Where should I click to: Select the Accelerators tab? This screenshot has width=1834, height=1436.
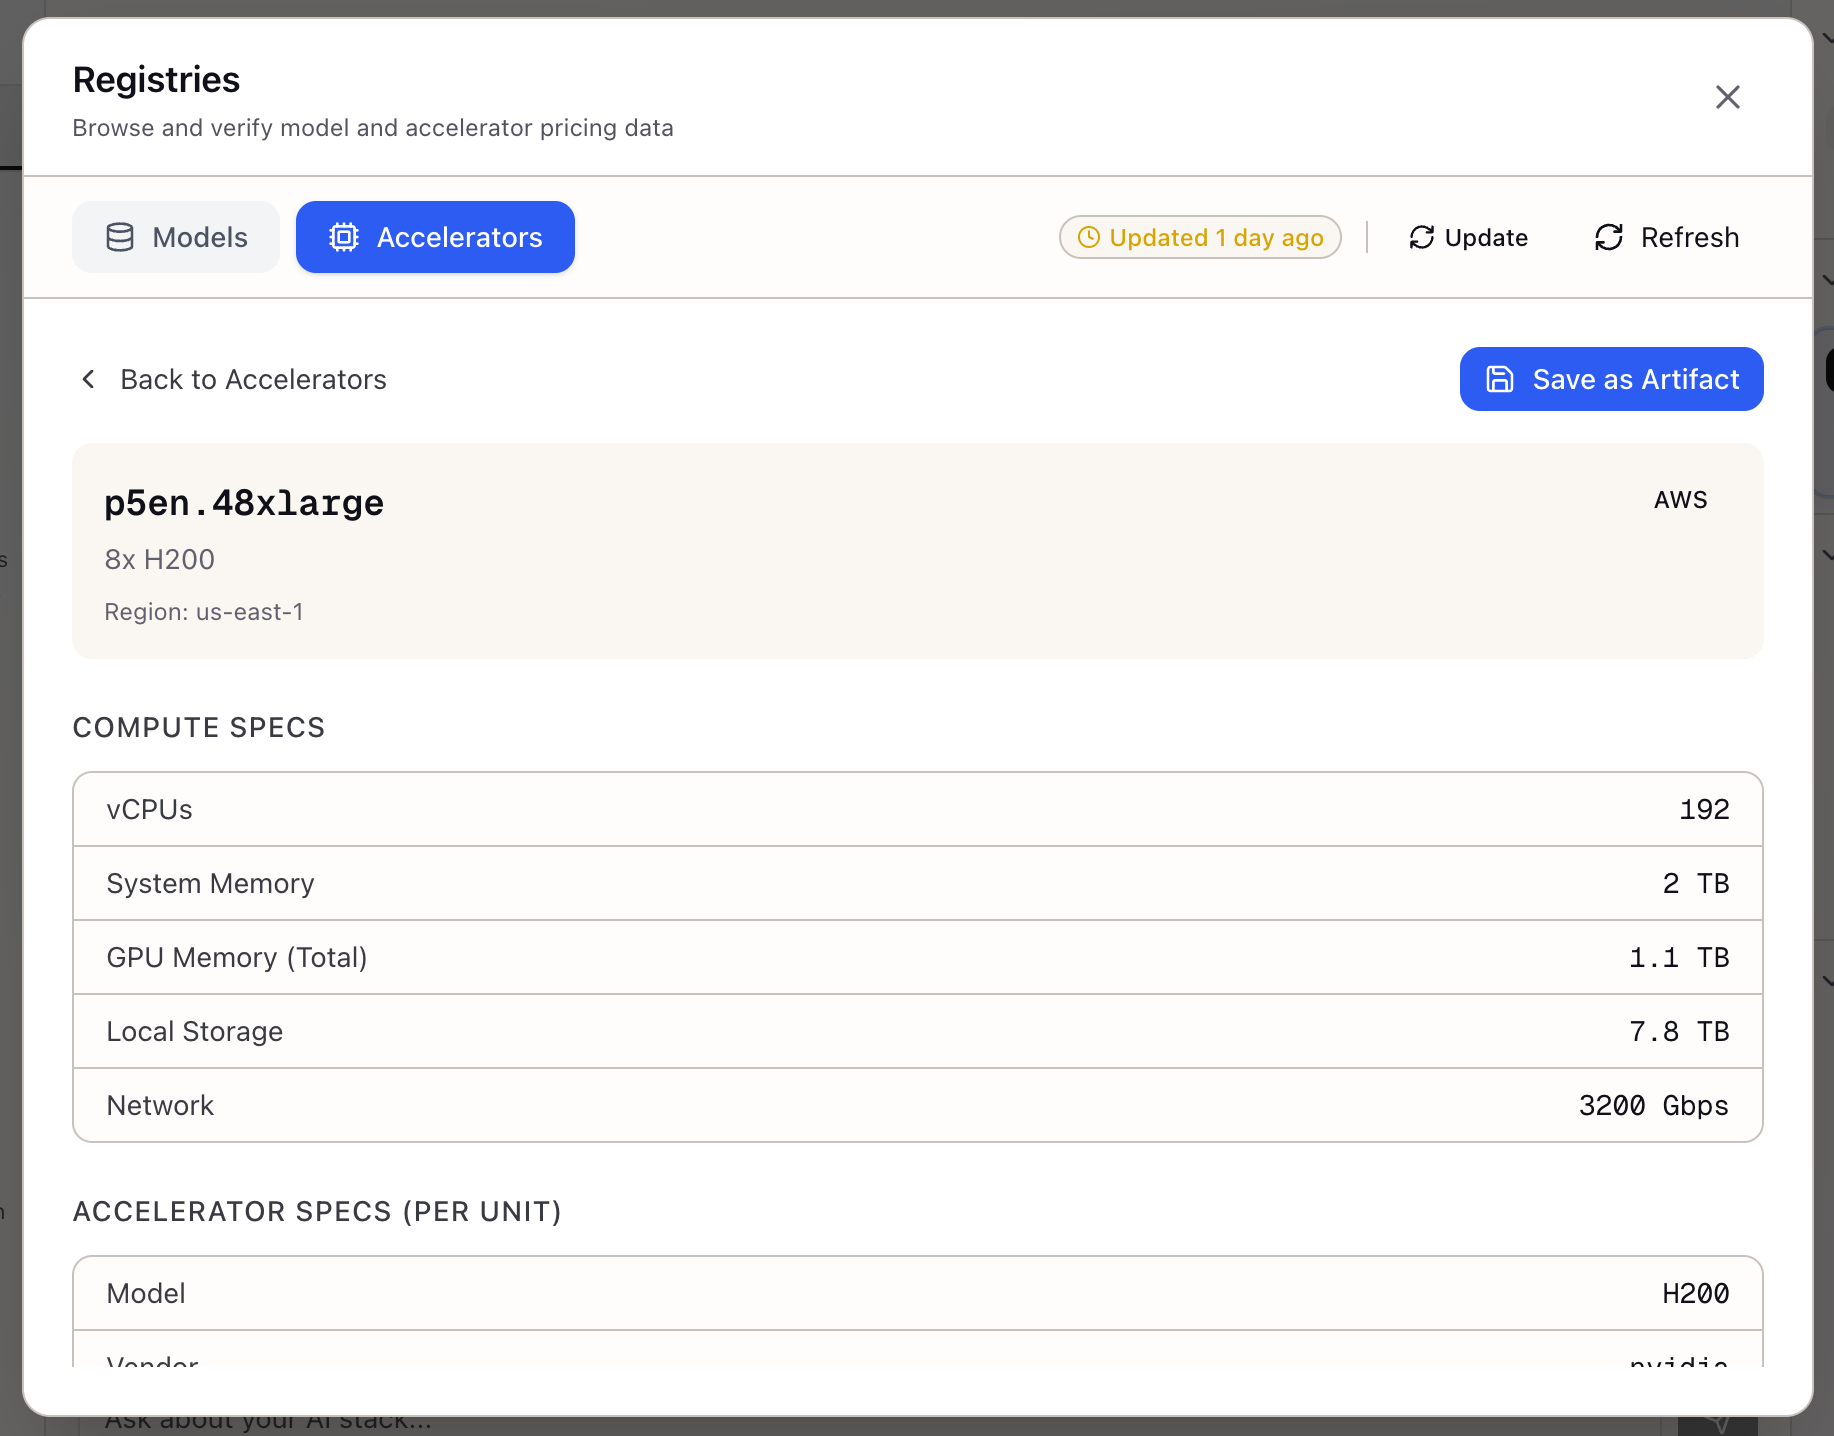(x=435, y=237)
